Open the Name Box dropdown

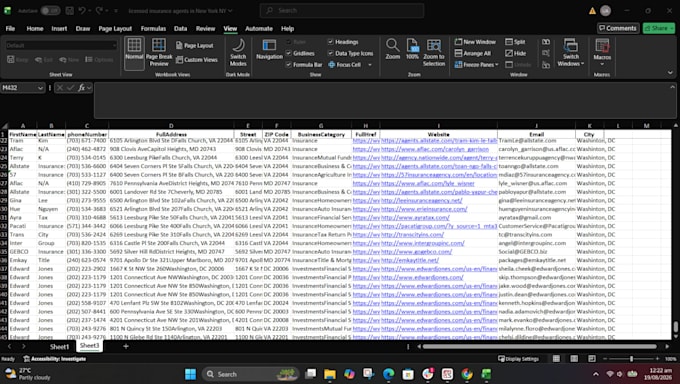[40, 88]
